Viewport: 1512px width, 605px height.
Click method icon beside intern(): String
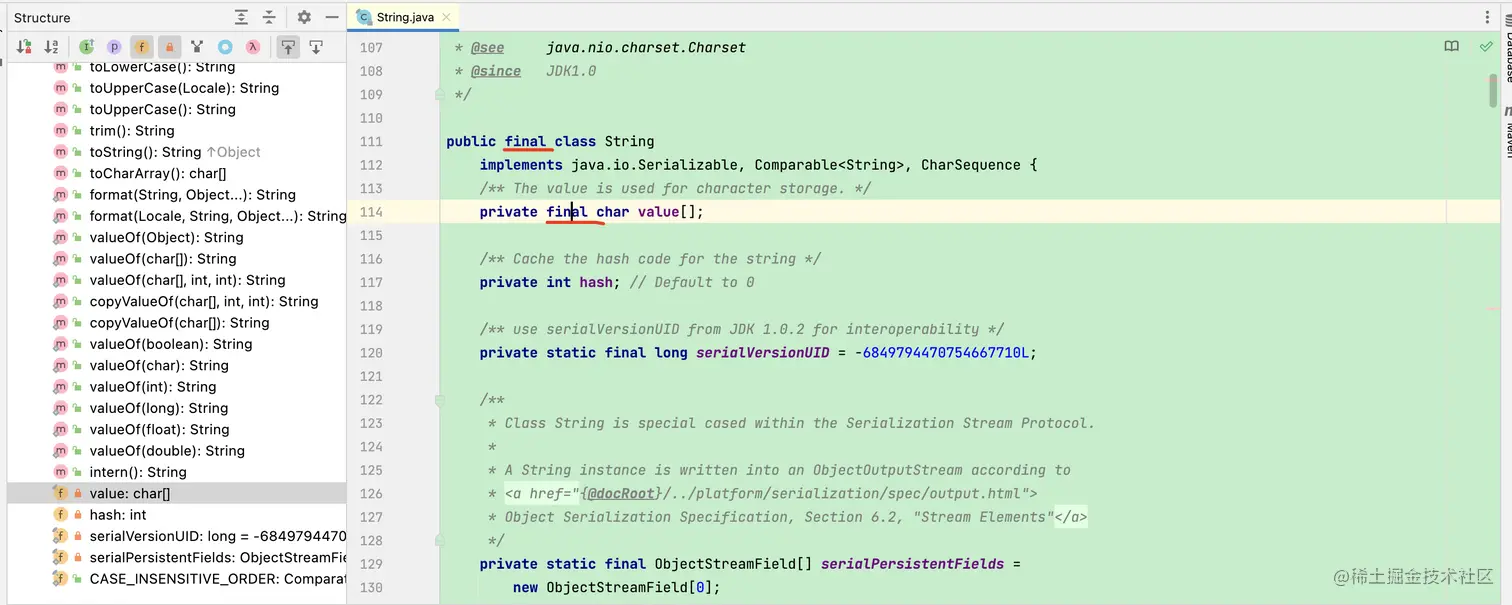point(60,472)
